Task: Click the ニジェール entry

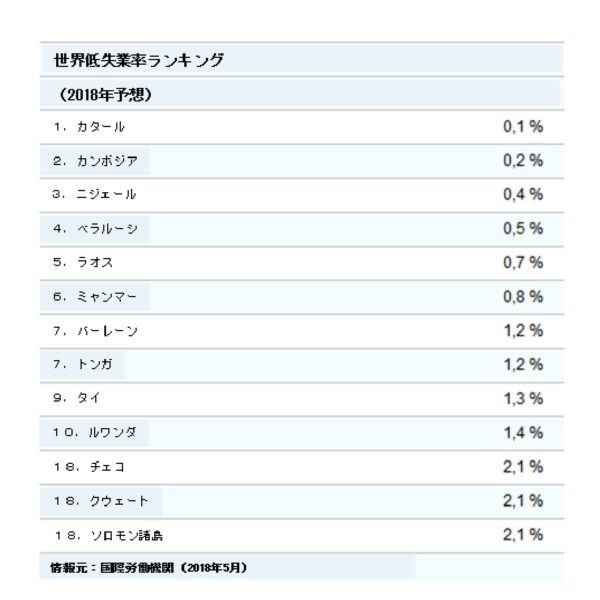Action: (x=106, y=194)
